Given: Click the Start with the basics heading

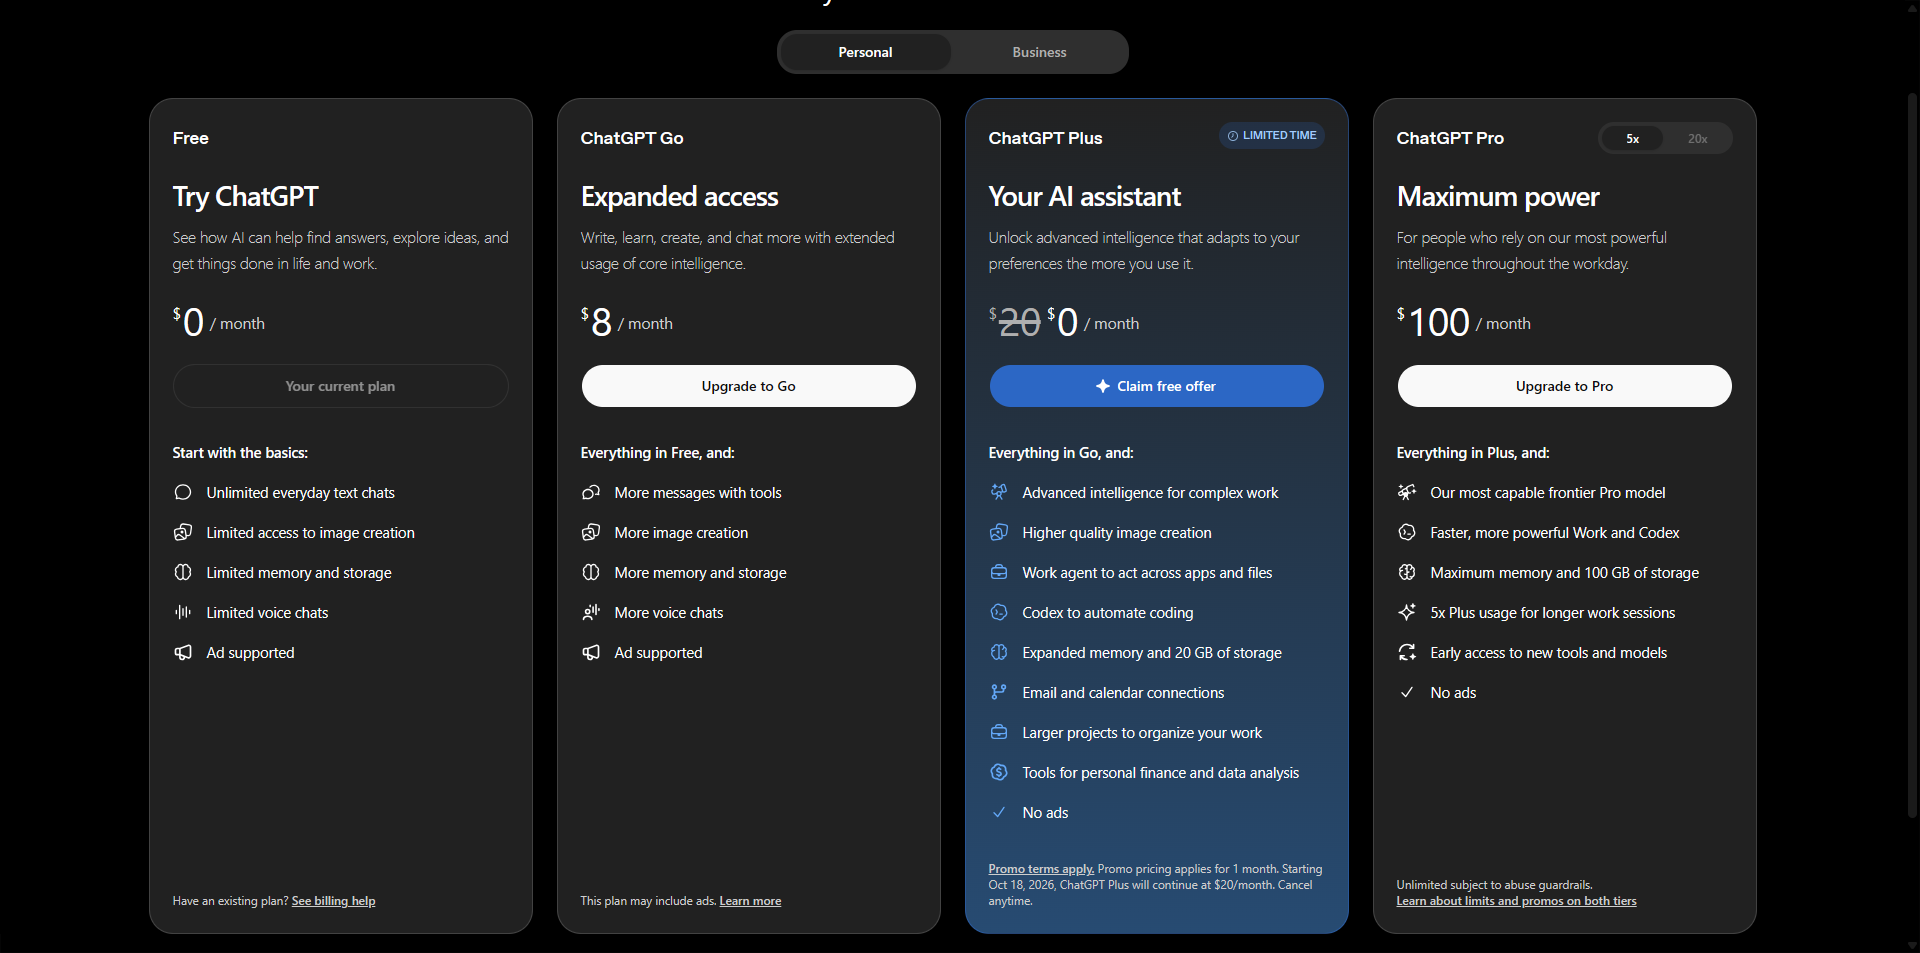Looking at the screenshot, I should tap(240, 453).
